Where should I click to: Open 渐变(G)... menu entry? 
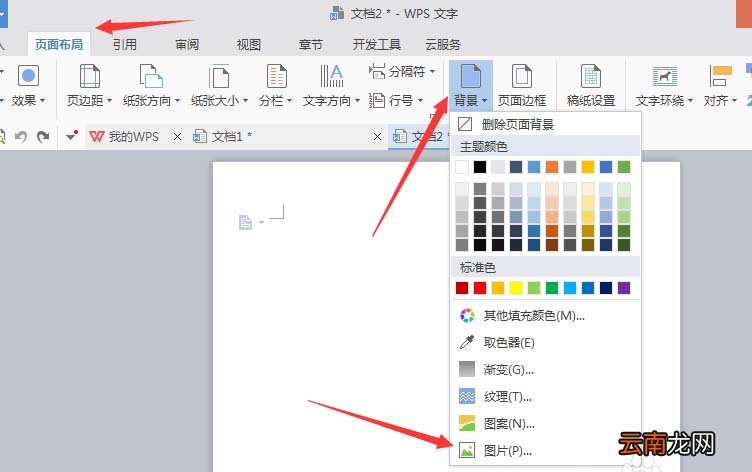point(545,369)
